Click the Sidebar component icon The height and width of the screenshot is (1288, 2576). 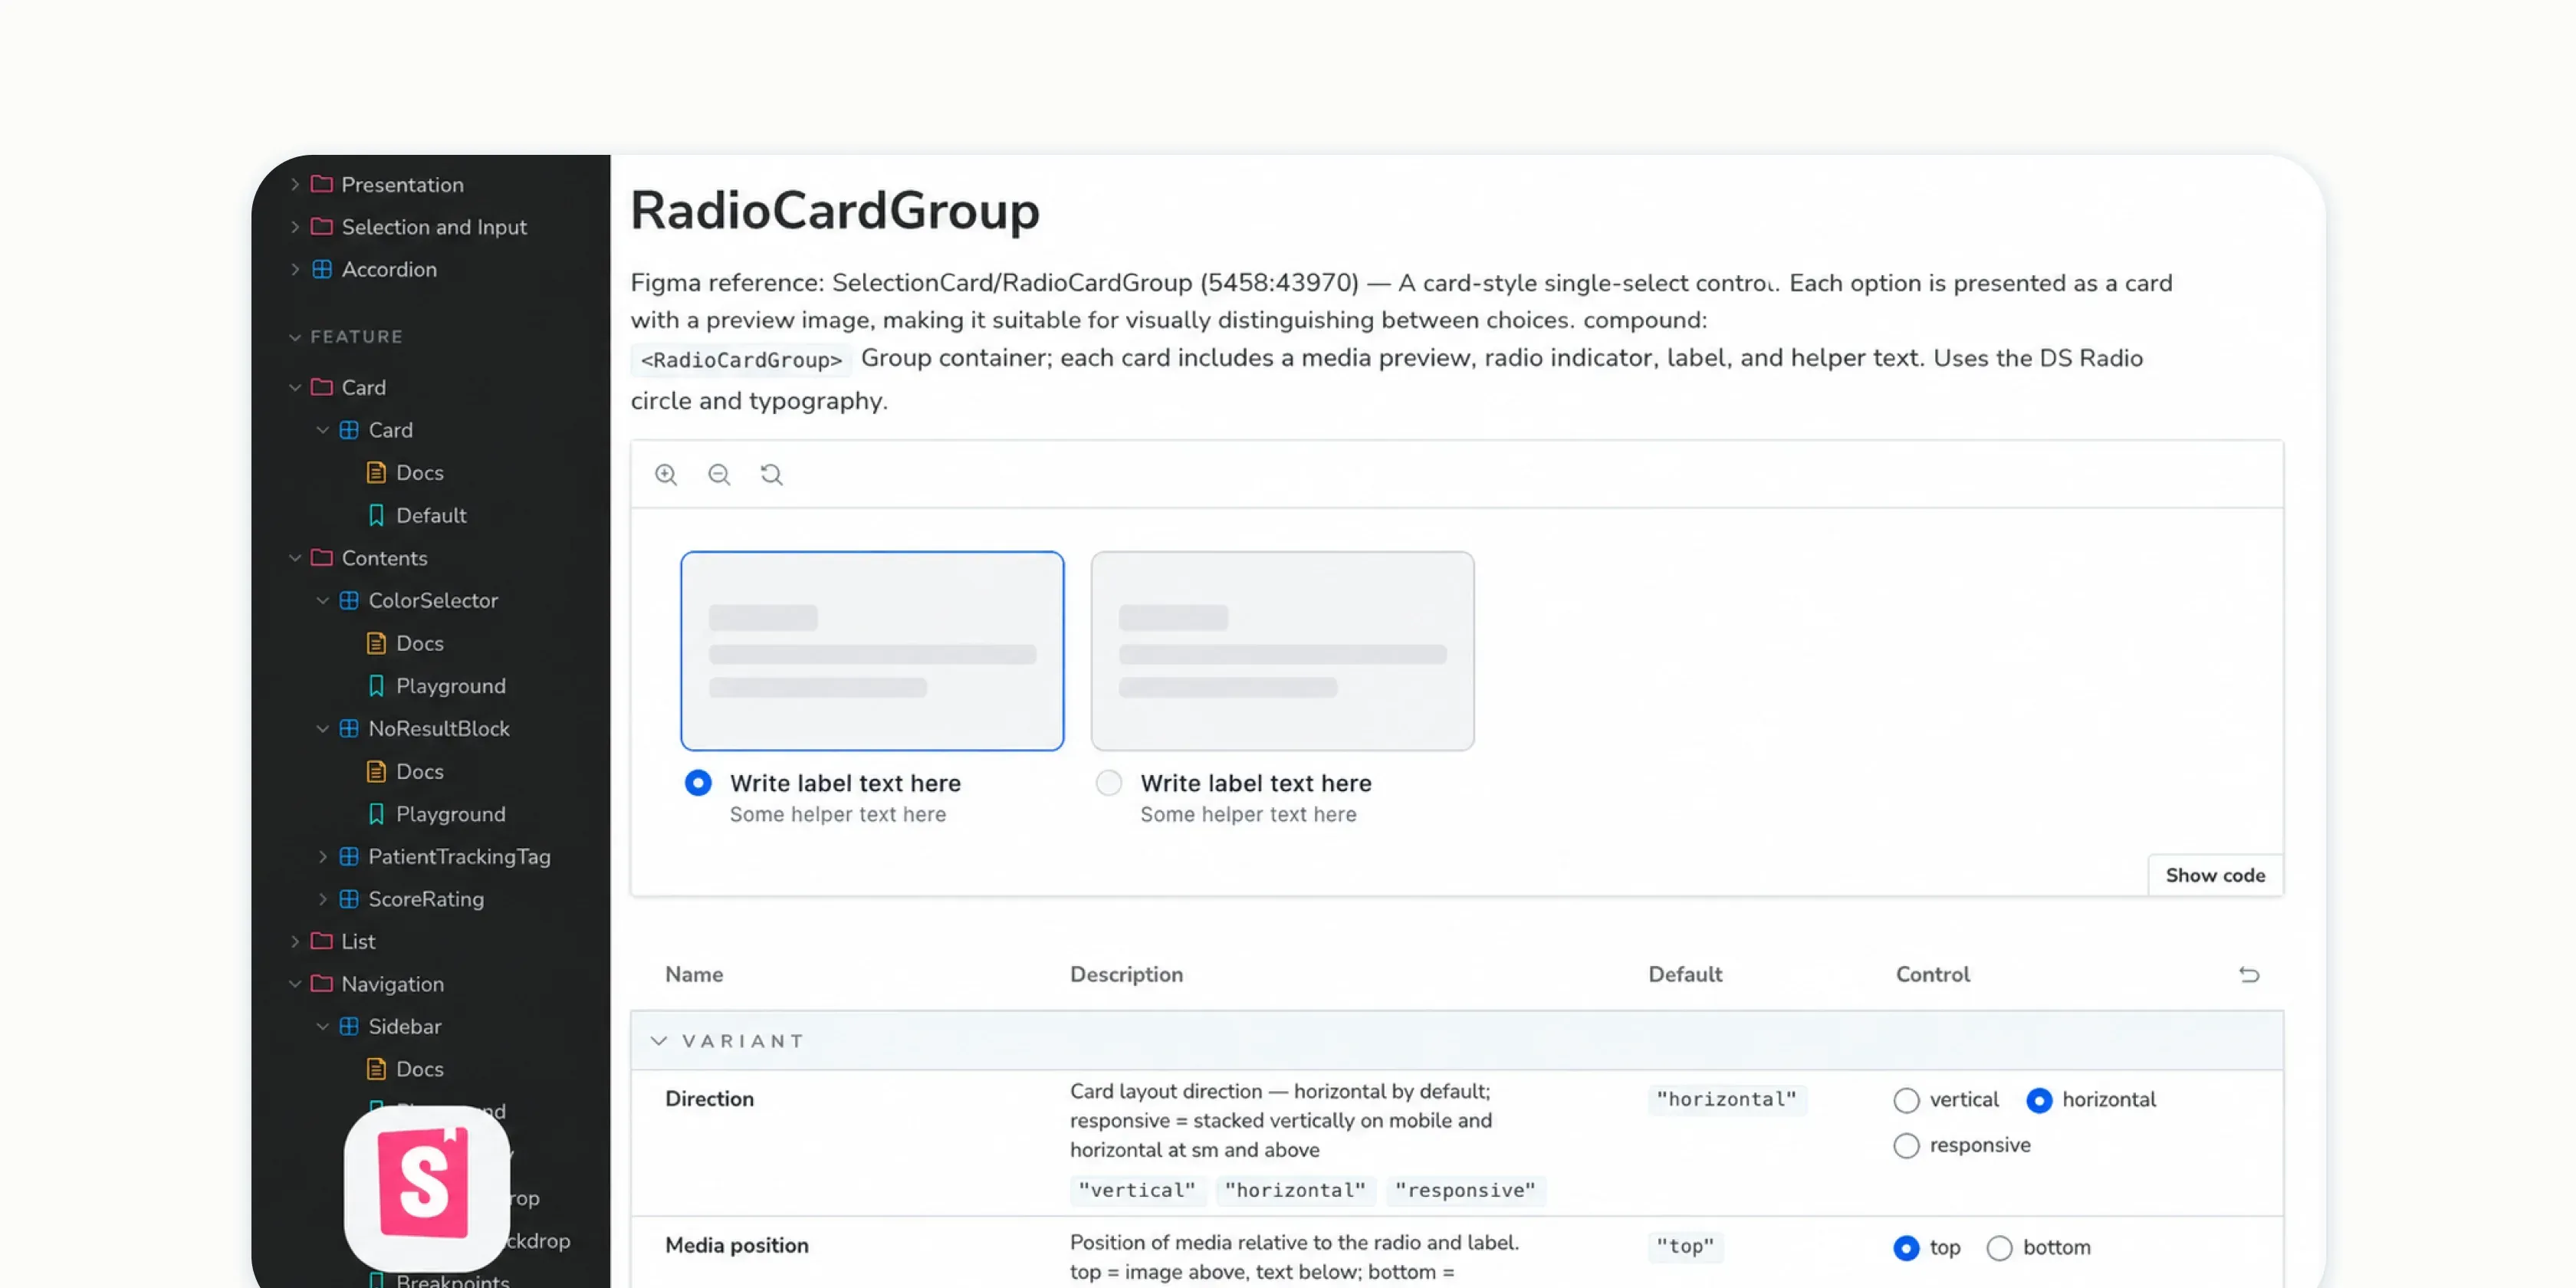(349, 1026)
